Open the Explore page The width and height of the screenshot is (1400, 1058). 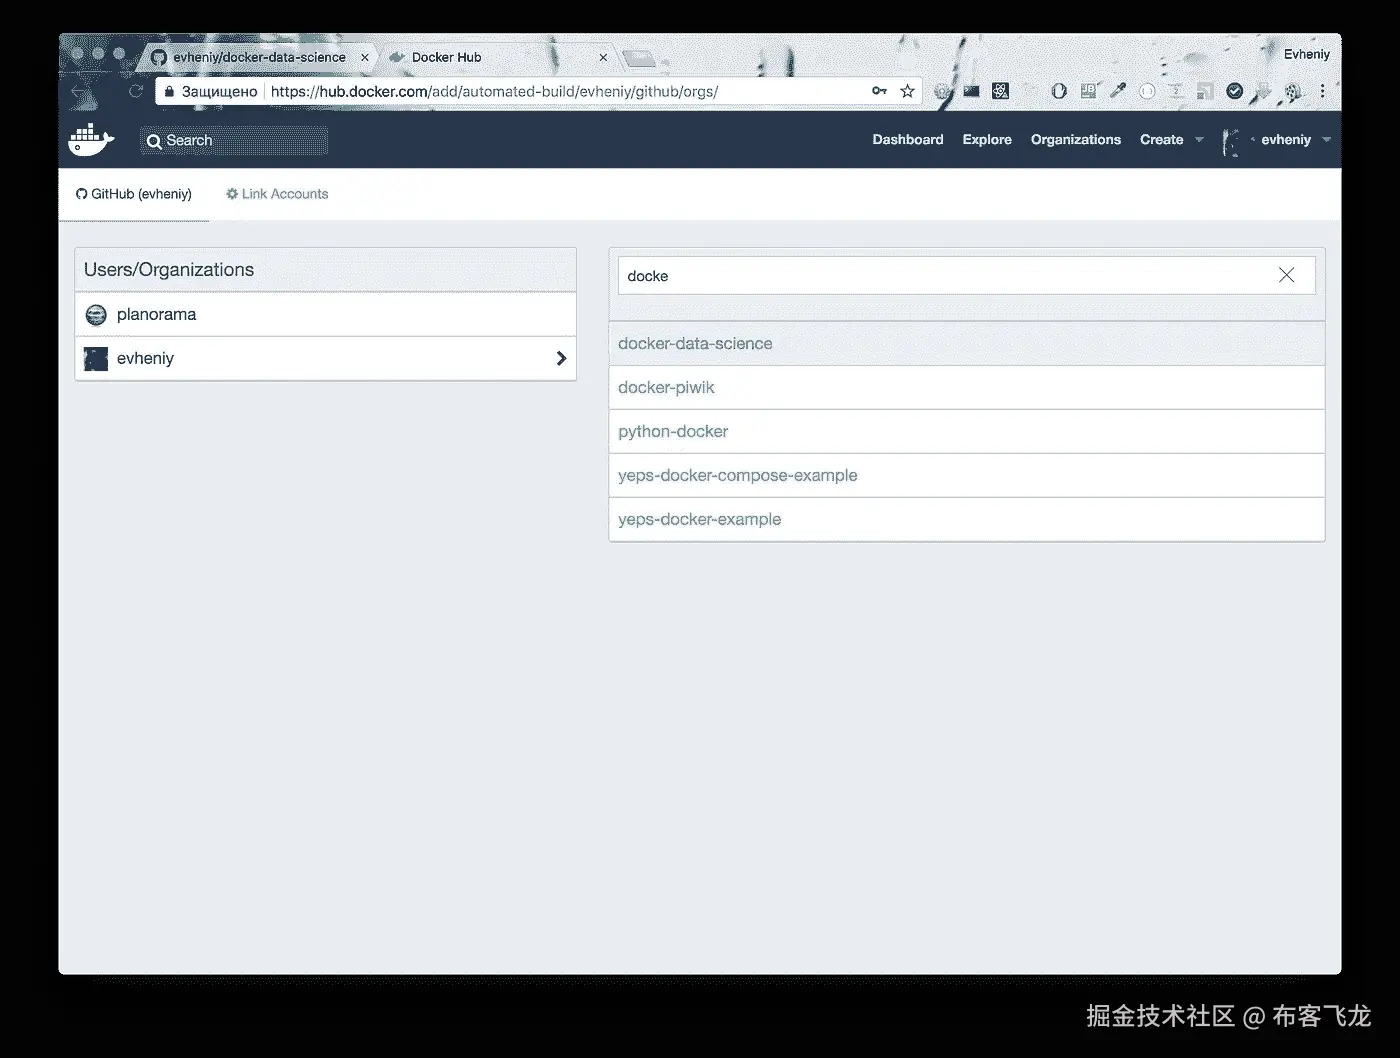tap(987, 140)
